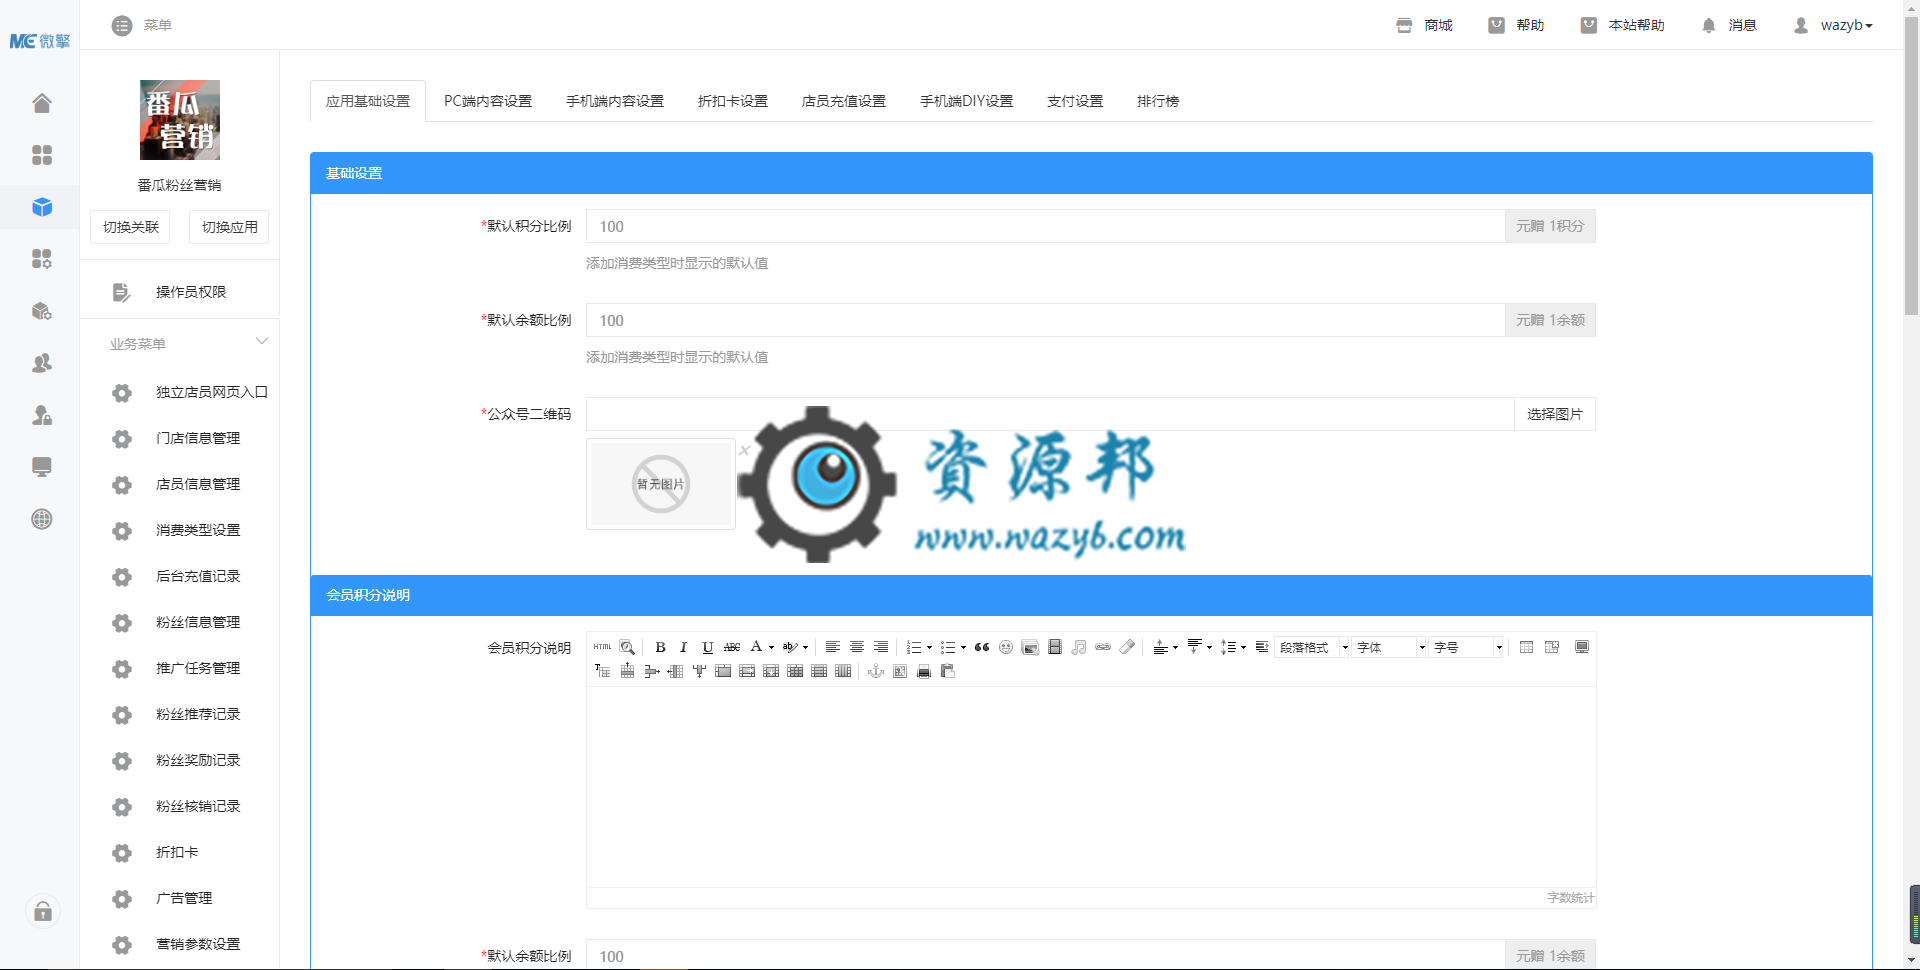1920x970 pixels.
Task: Open 商城 link in top bar
Action: 1424,25
